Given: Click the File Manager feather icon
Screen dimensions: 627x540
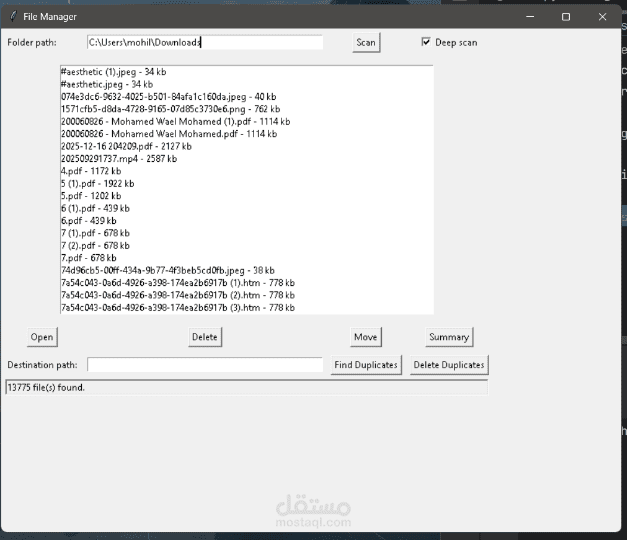Looking at the screenshot, I should point(13,16).
